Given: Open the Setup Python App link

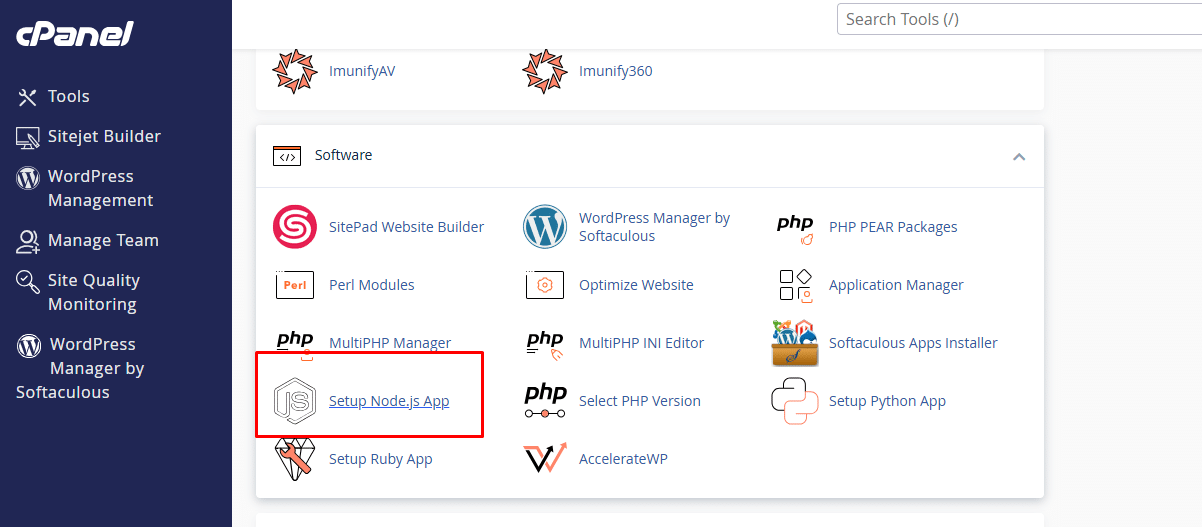Looking at the screenshot, I should [x=887, y=401].
